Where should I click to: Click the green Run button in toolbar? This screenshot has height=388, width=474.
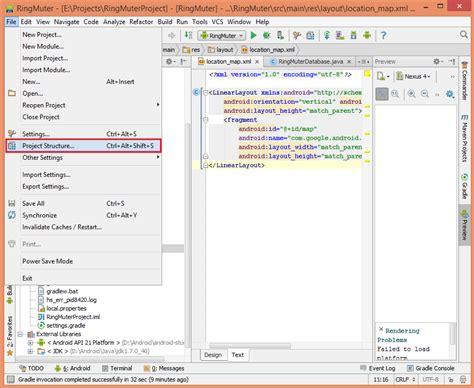point(253,35)
